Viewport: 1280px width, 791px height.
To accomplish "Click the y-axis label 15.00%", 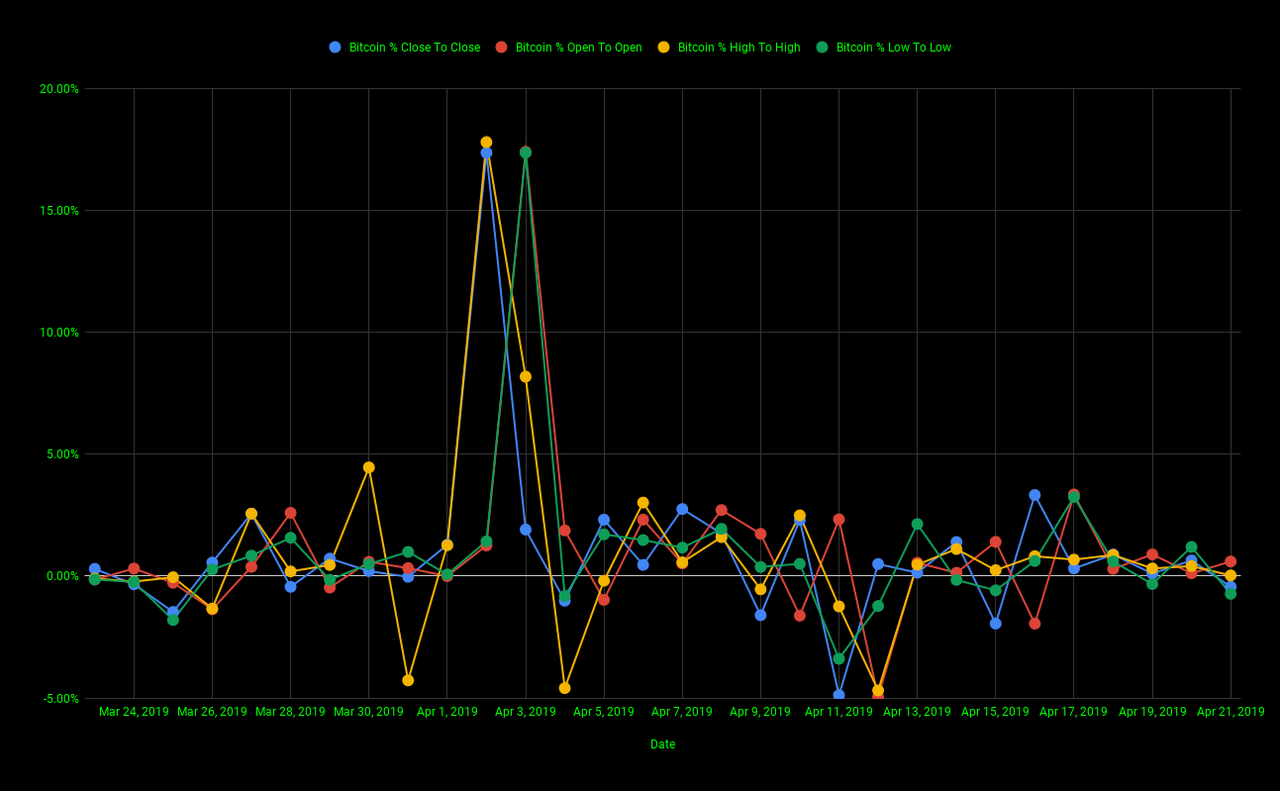I will [x=59, y=211].
